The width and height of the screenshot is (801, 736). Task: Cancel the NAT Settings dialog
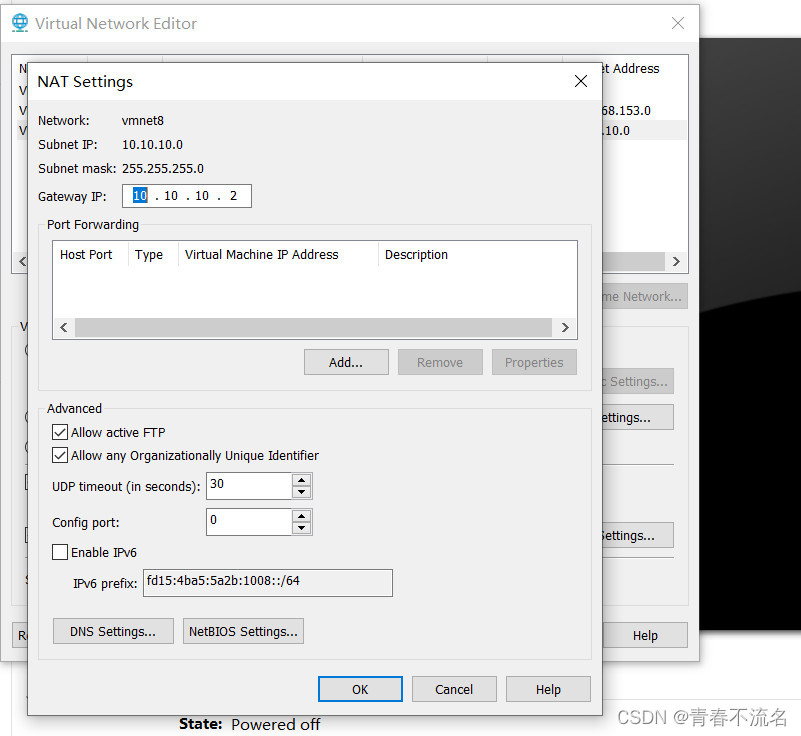[454, 689]
